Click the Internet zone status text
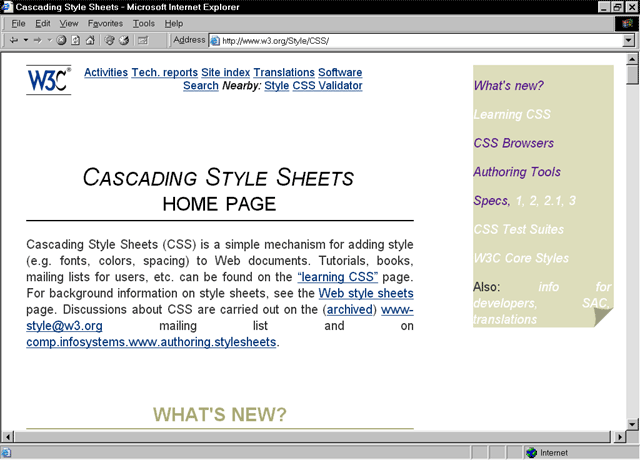This screenshot has width=640, height=460. [x=554, y=453]
